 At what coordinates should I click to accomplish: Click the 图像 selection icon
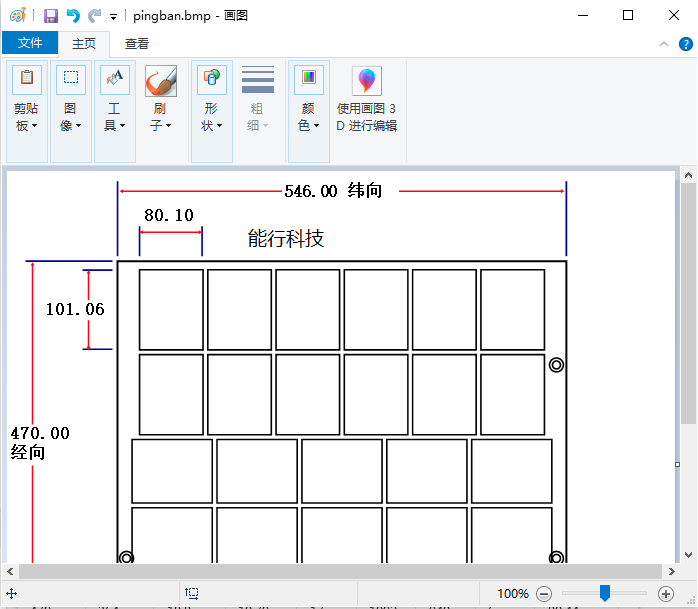click(71, 79)
